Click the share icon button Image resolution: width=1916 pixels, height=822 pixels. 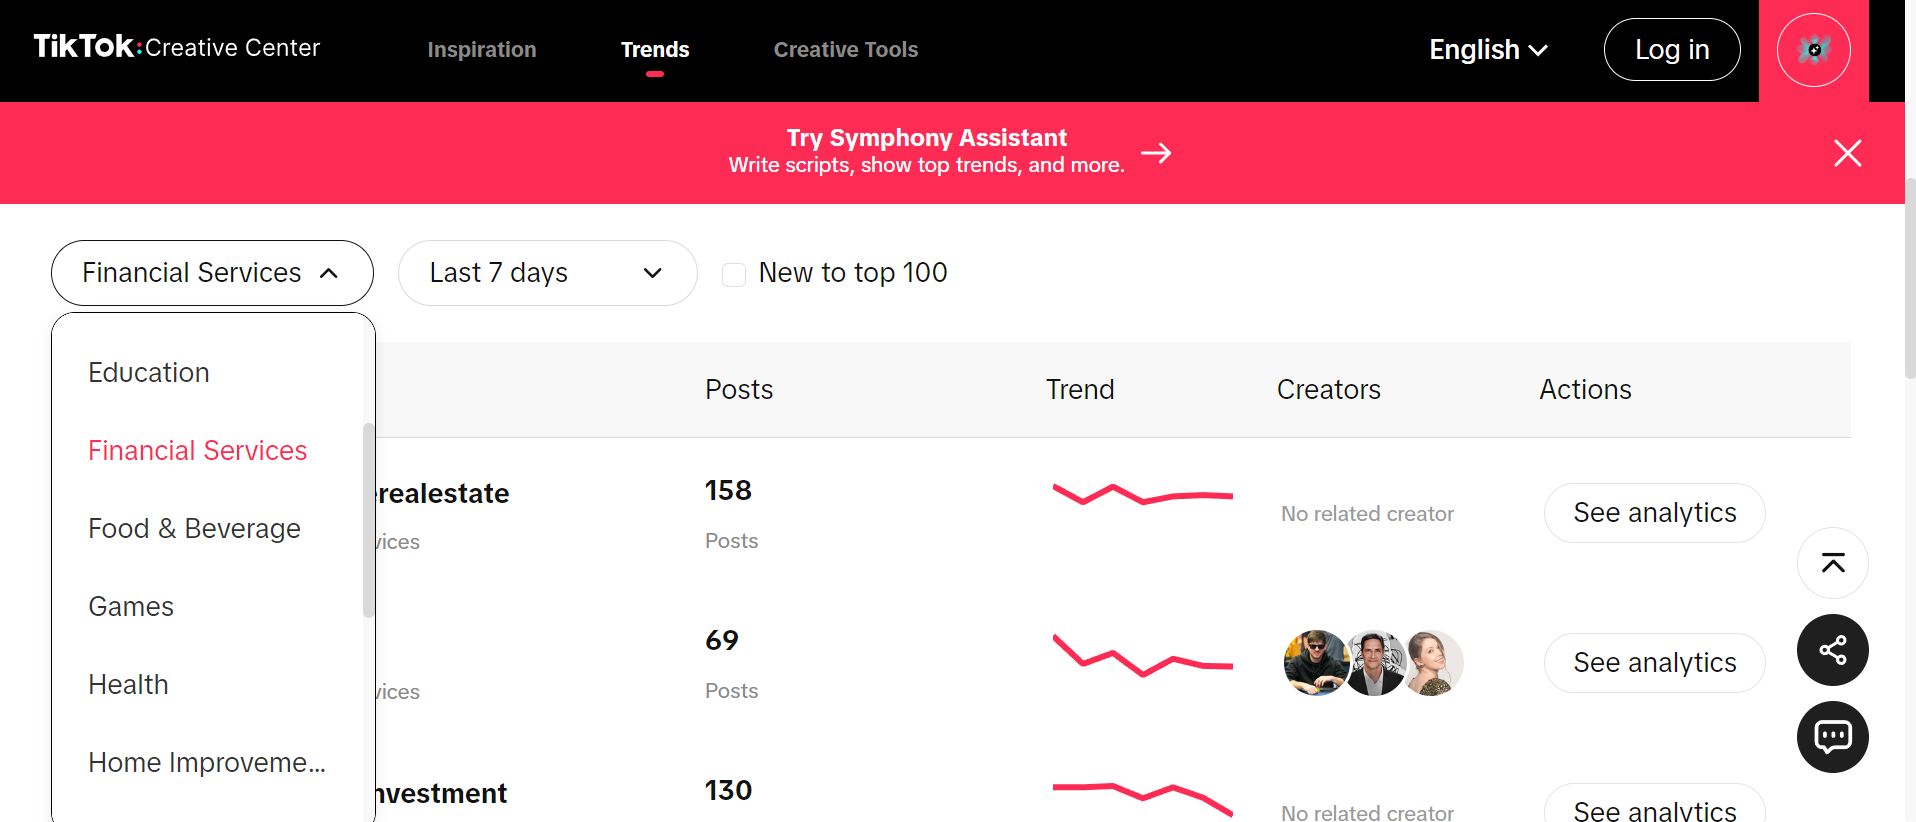pos(1832,650)
